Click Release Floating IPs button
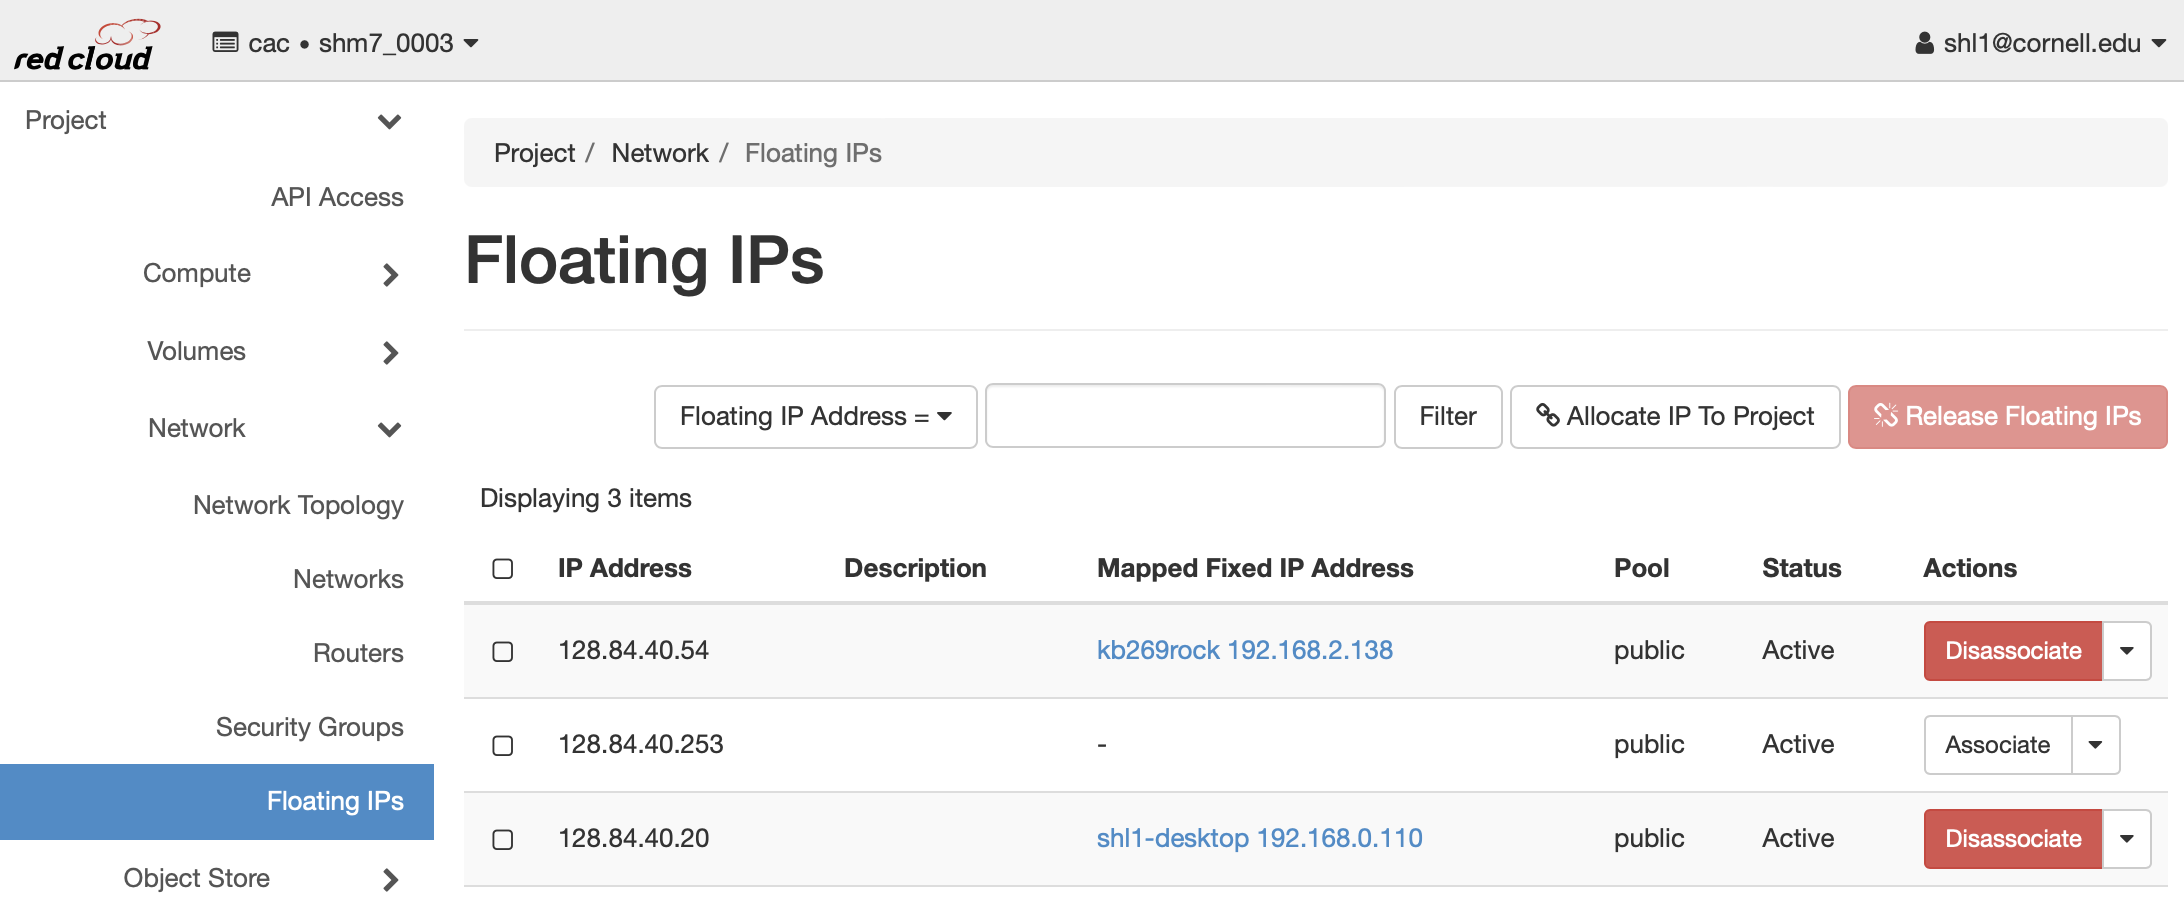 tap(2007, 416)
